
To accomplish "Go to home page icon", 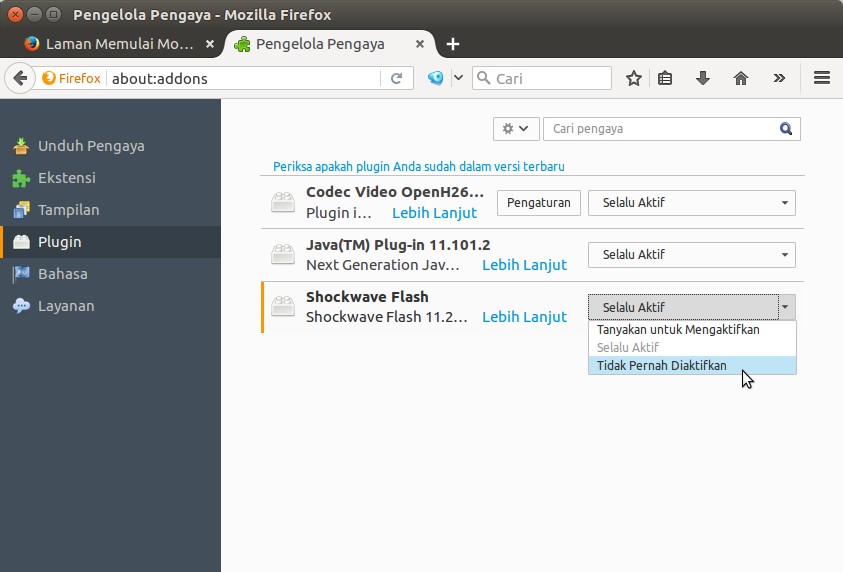I will [741, 78].
